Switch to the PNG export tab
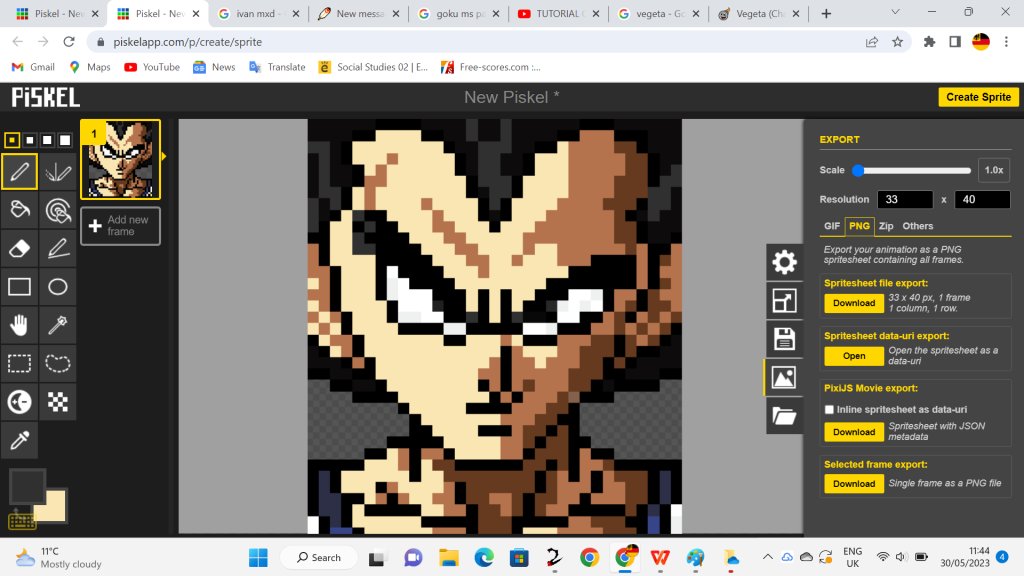Image resolution: width=1024 pixels, height=576 pixels. click(859, 226)
